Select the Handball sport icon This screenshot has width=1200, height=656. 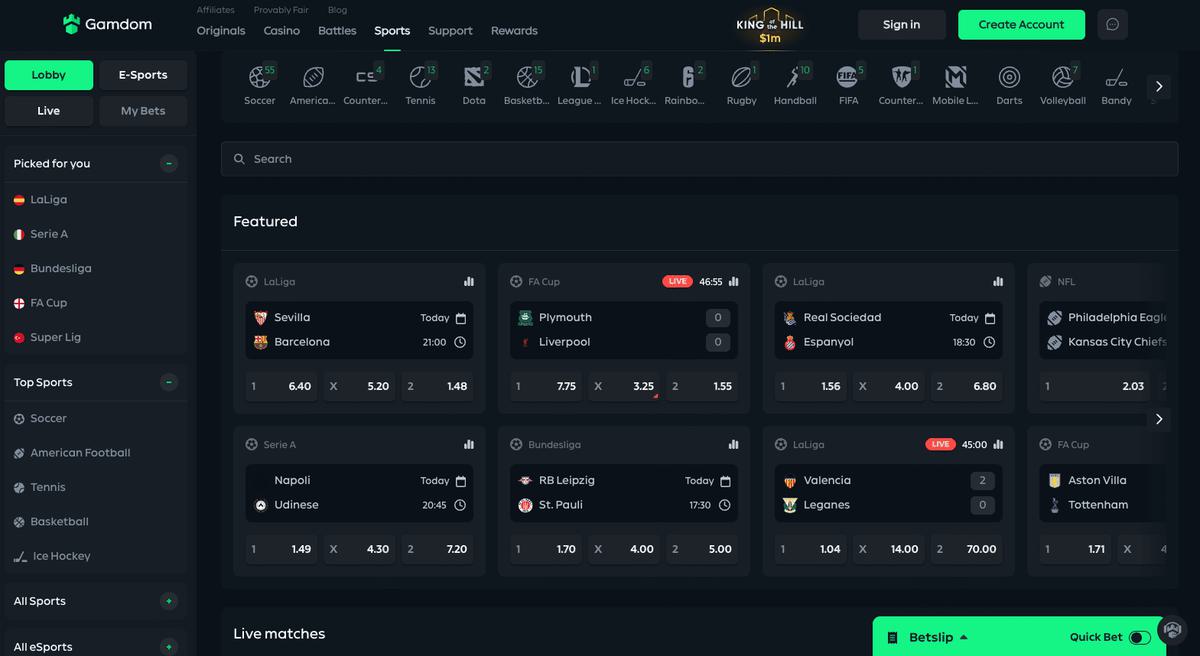coord(795,78)
